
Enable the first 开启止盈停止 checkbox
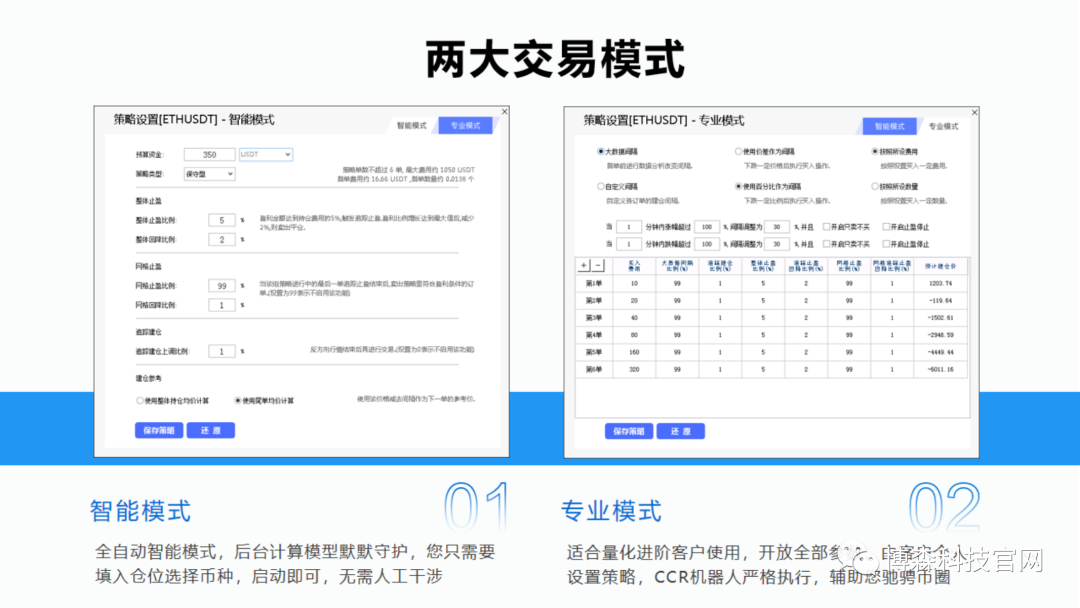[885, 227]
